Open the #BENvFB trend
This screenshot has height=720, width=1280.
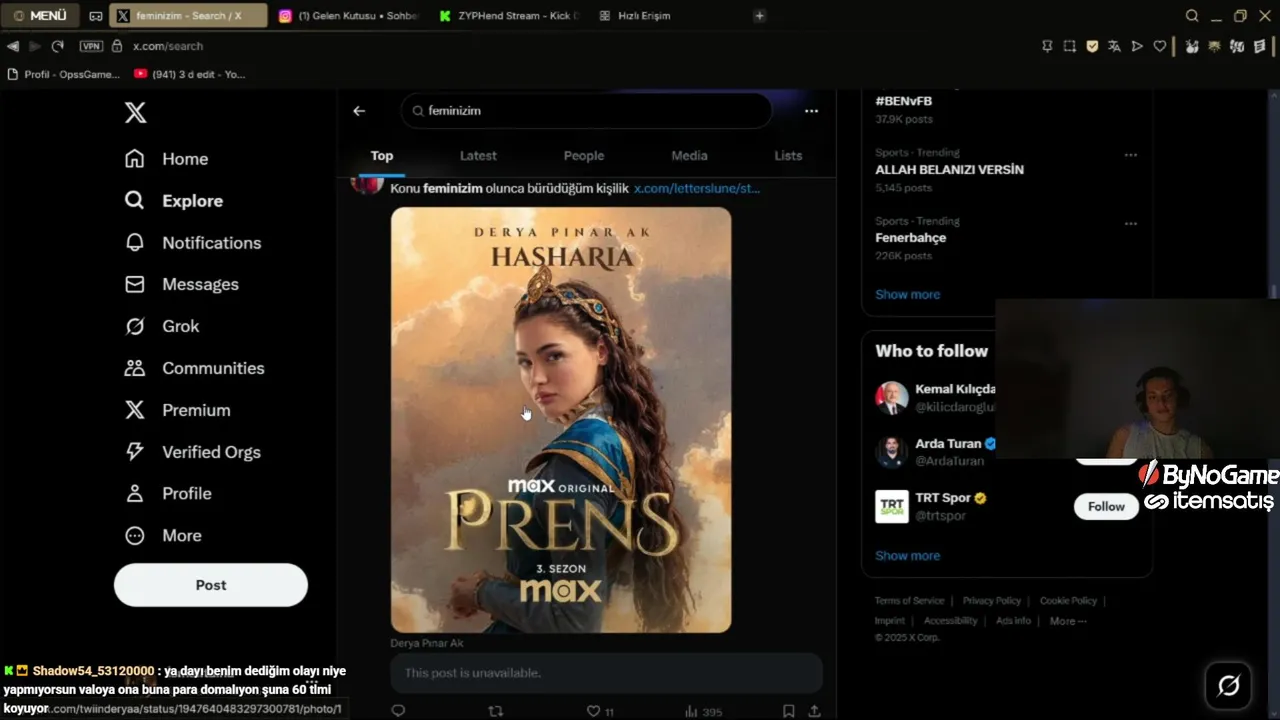(903, 101)
